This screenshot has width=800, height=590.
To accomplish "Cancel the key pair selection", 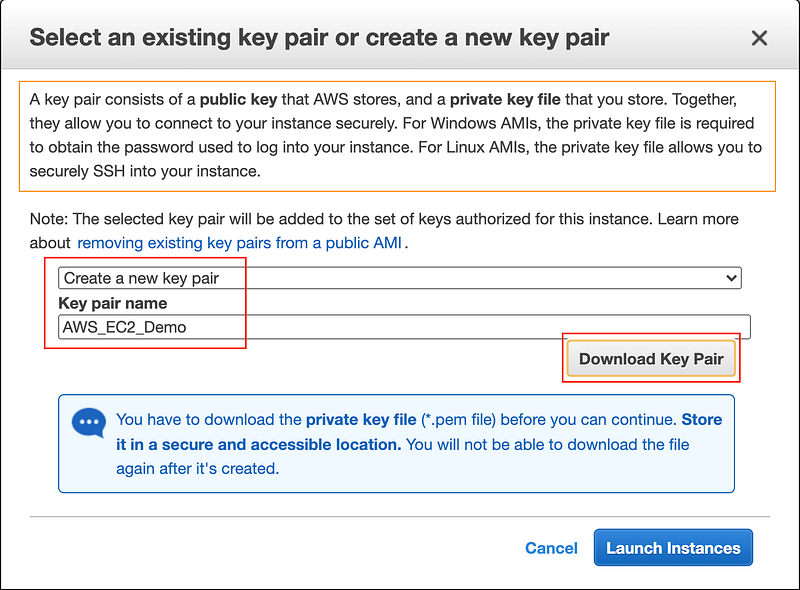I will [551, 548].
